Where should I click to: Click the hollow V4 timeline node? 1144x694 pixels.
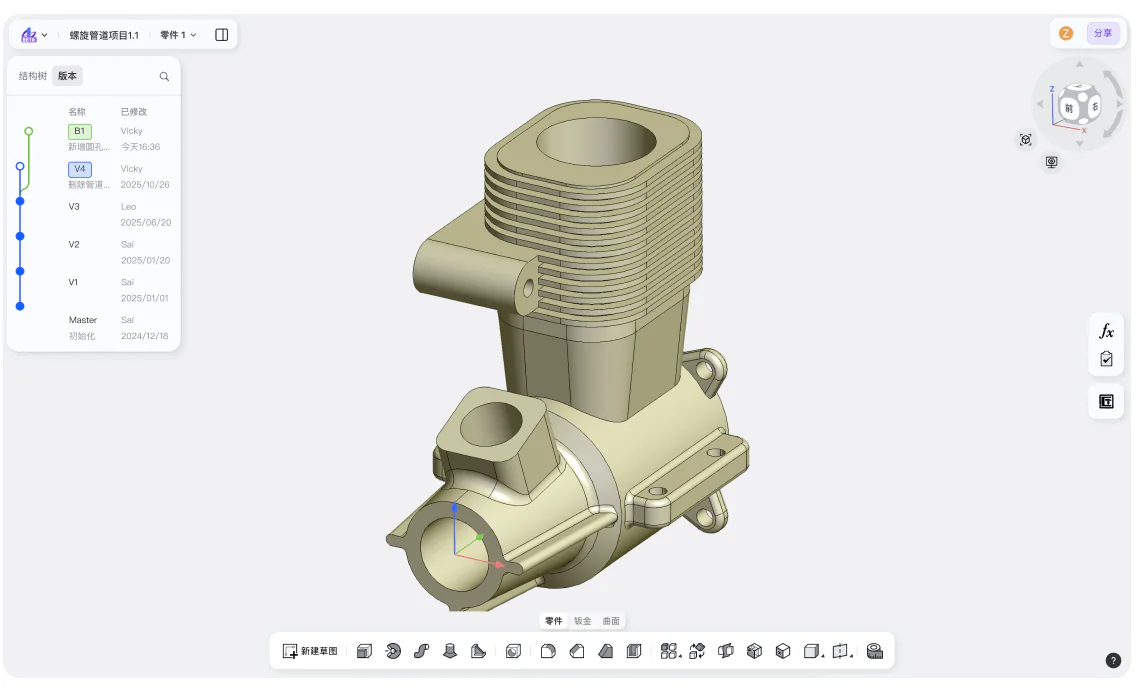20,166
